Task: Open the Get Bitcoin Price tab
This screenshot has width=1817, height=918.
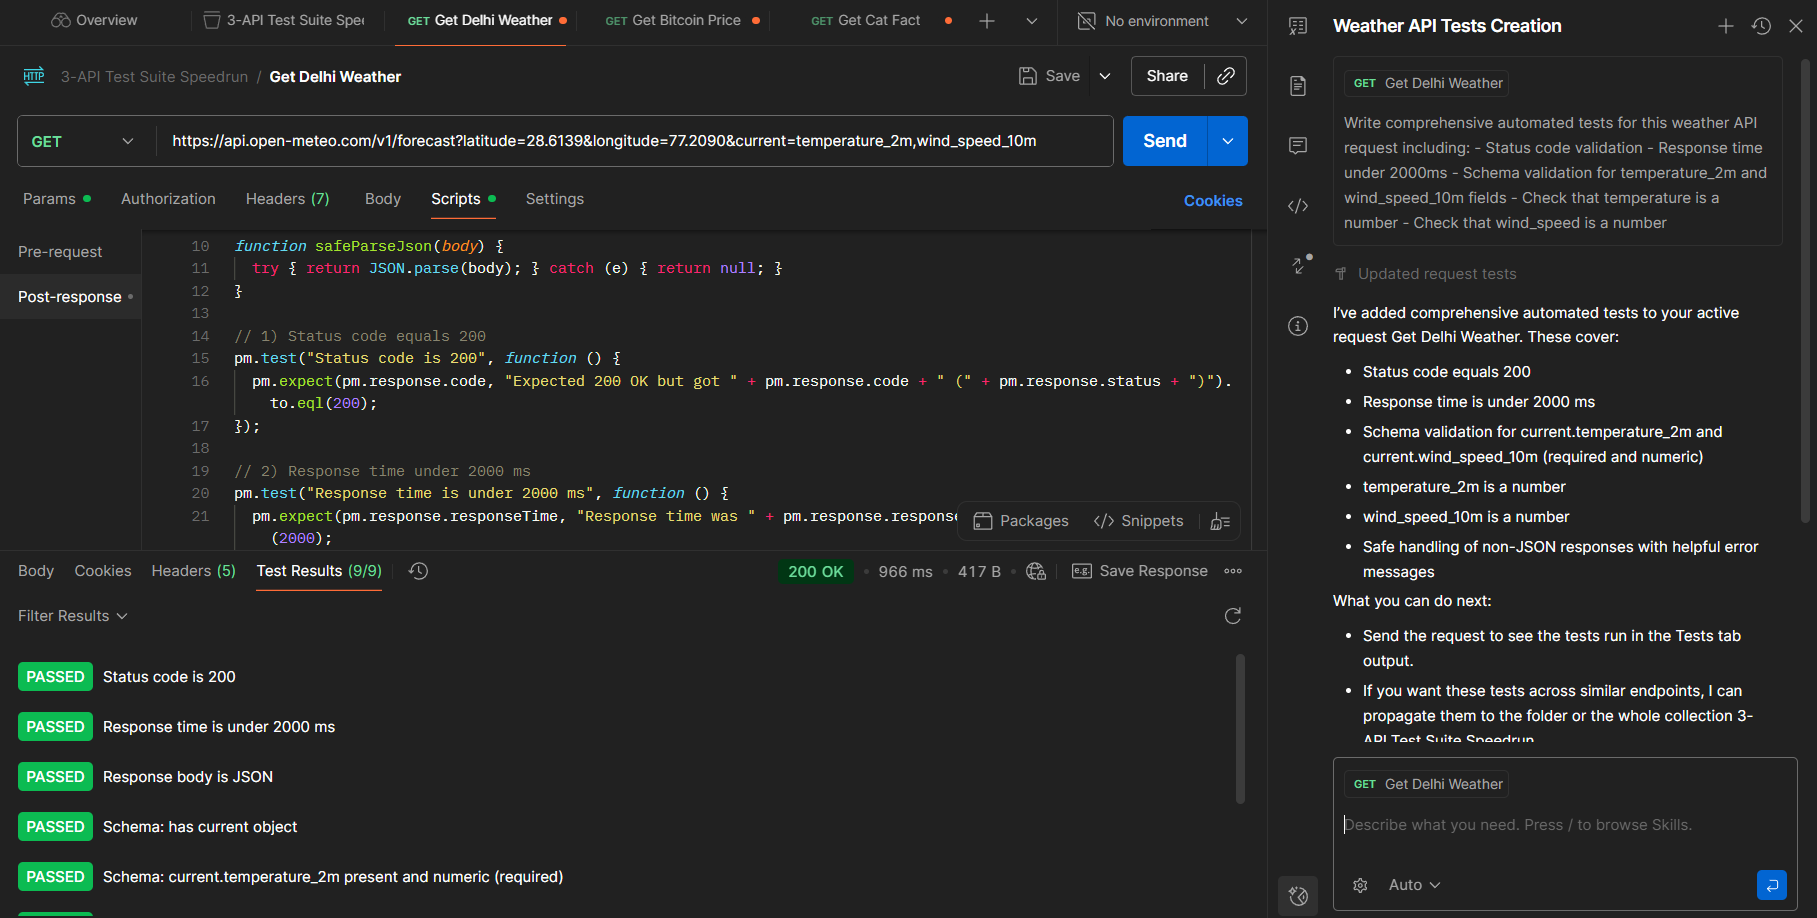Action: 682,21
